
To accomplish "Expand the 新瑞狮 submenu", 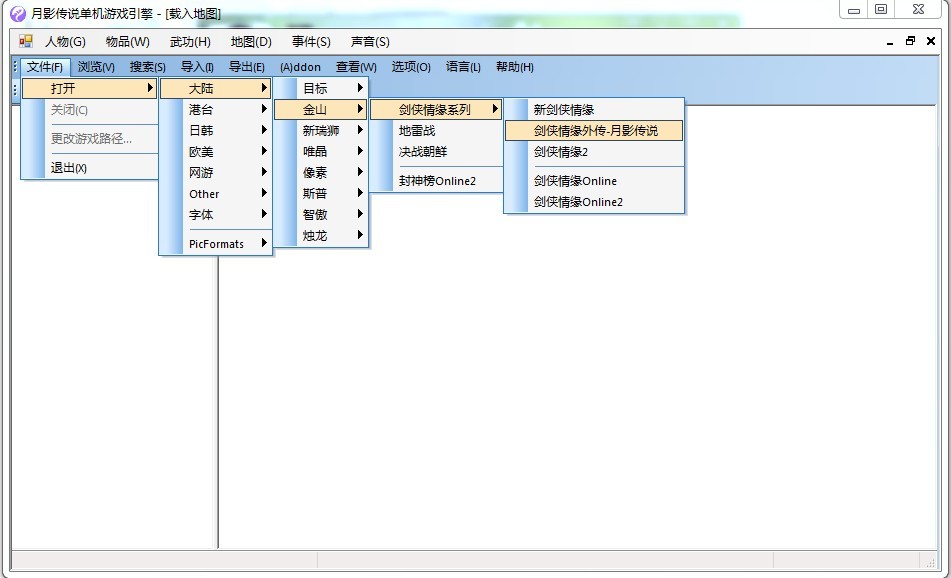I will tap(320, 130).
